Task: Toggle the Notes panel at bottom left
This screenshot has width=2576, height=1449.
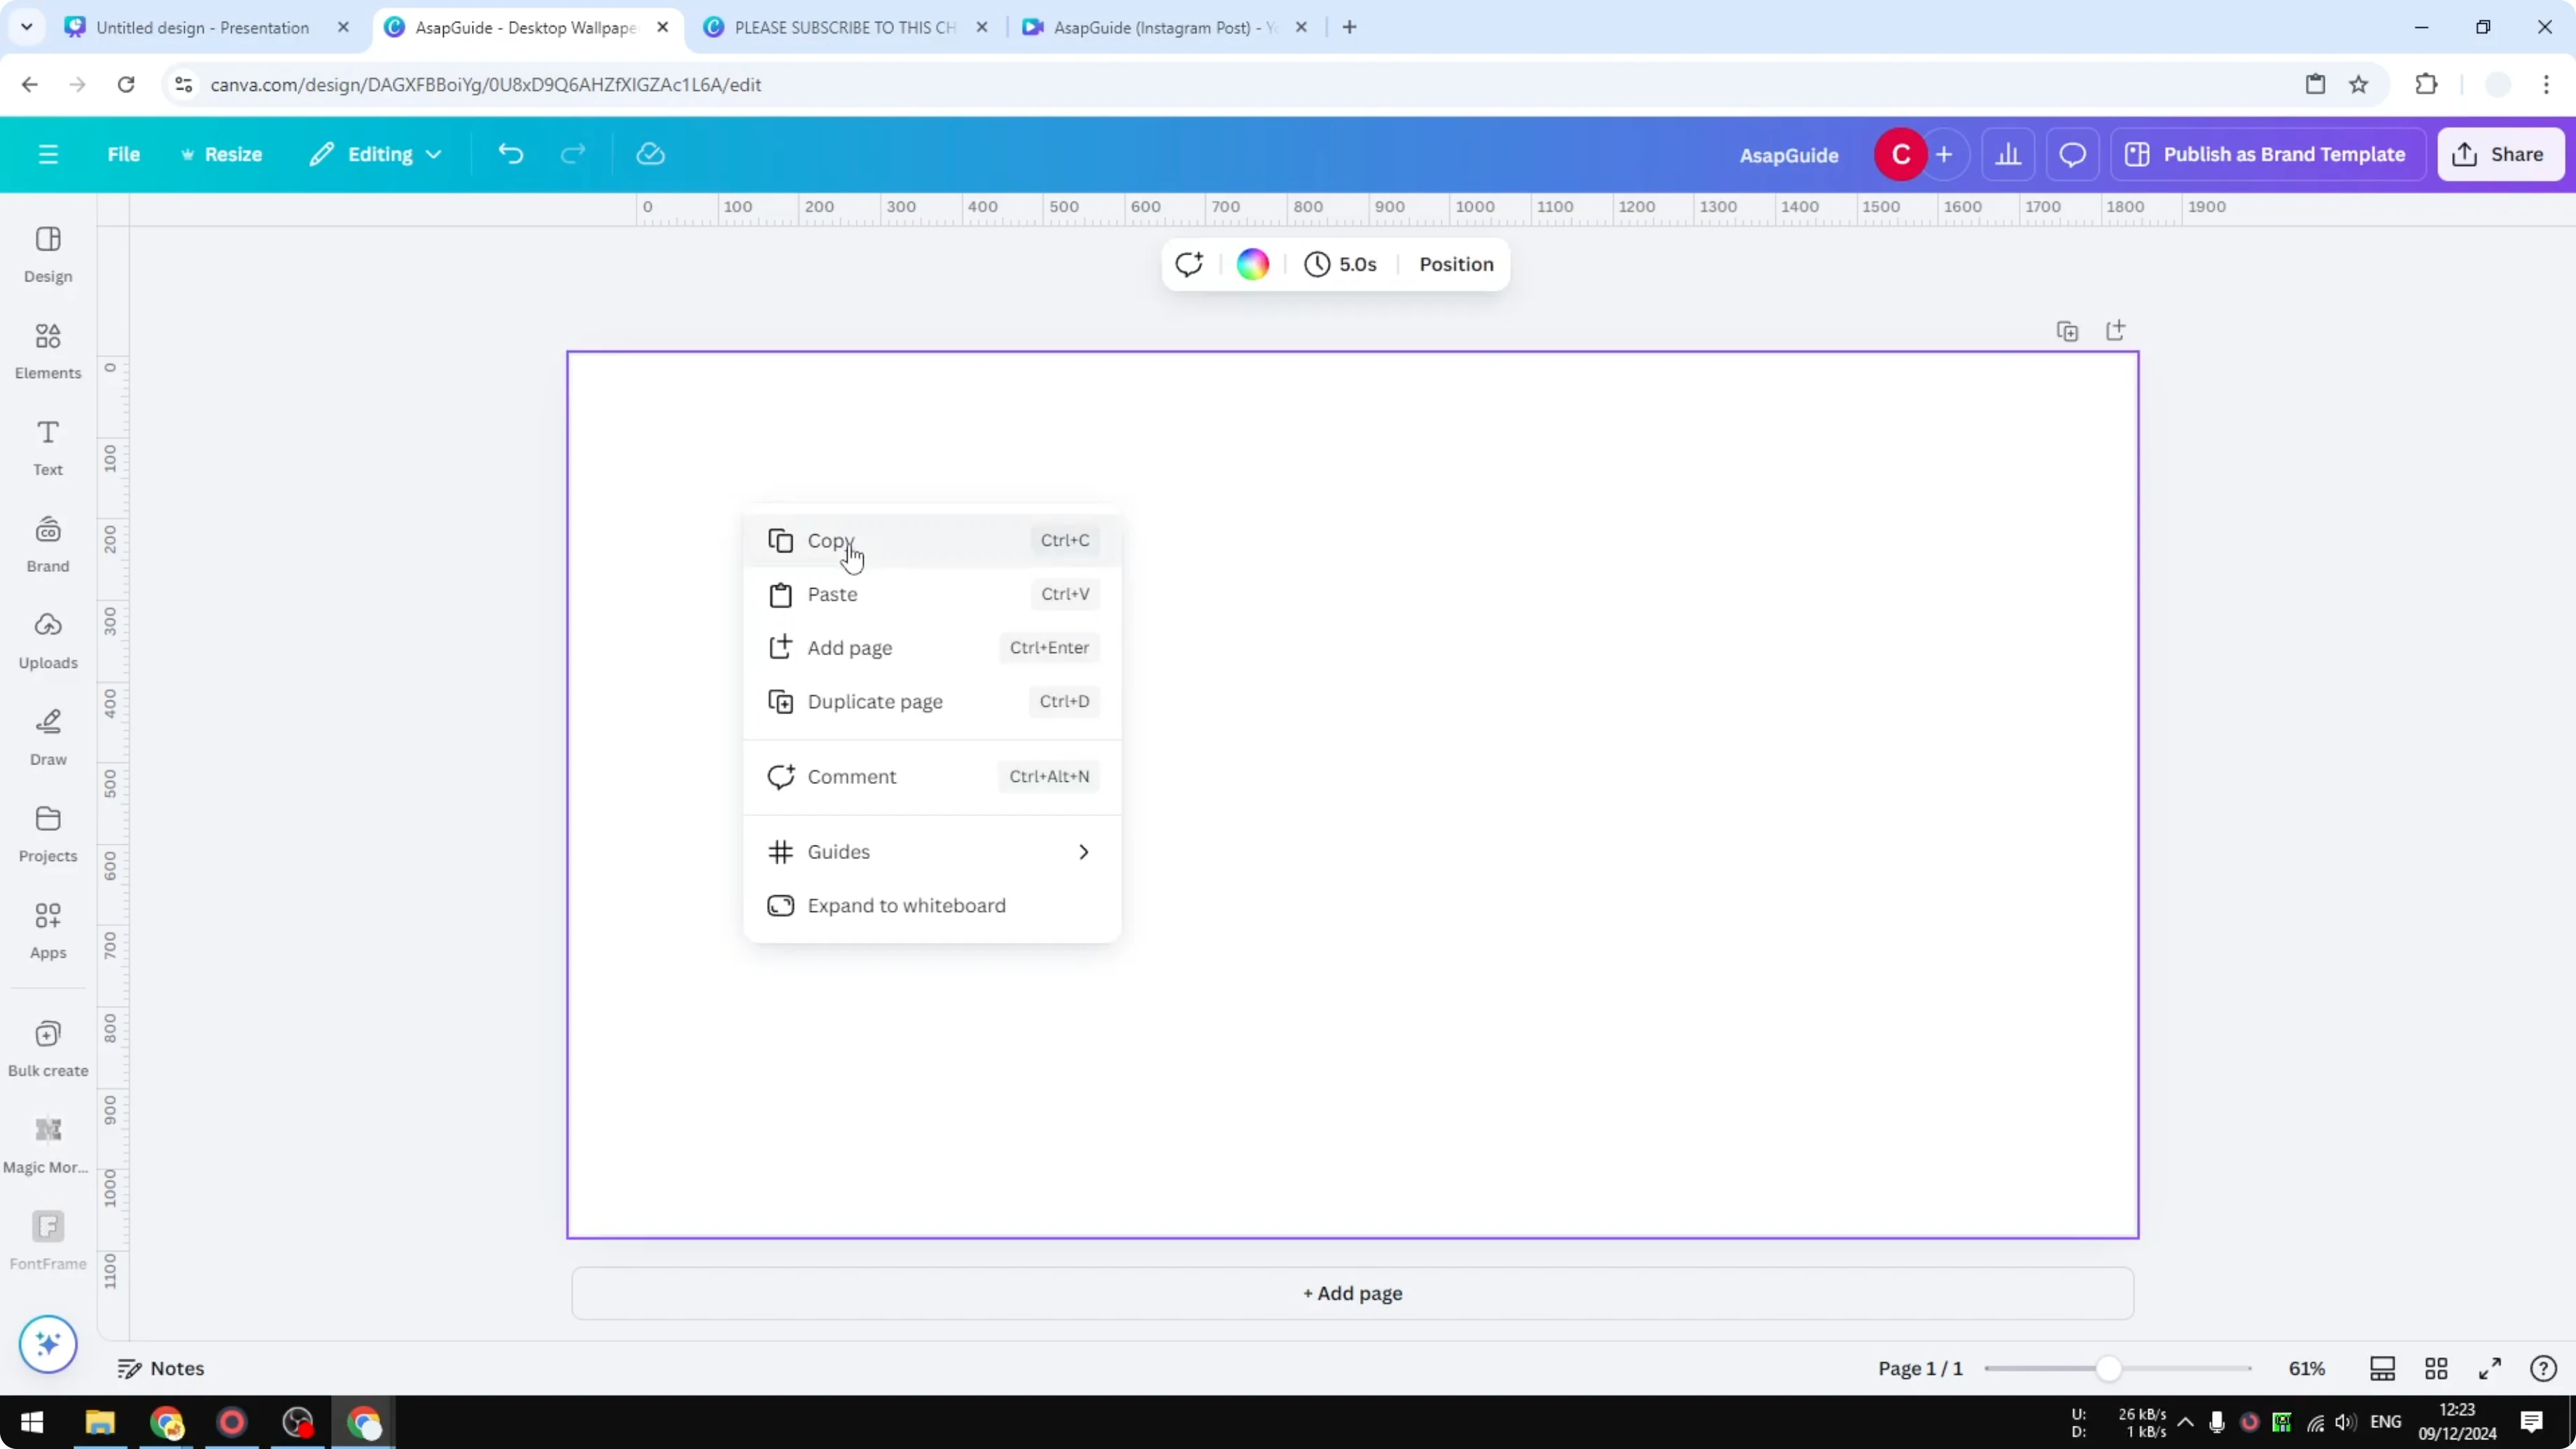Action: point(161,1368)
